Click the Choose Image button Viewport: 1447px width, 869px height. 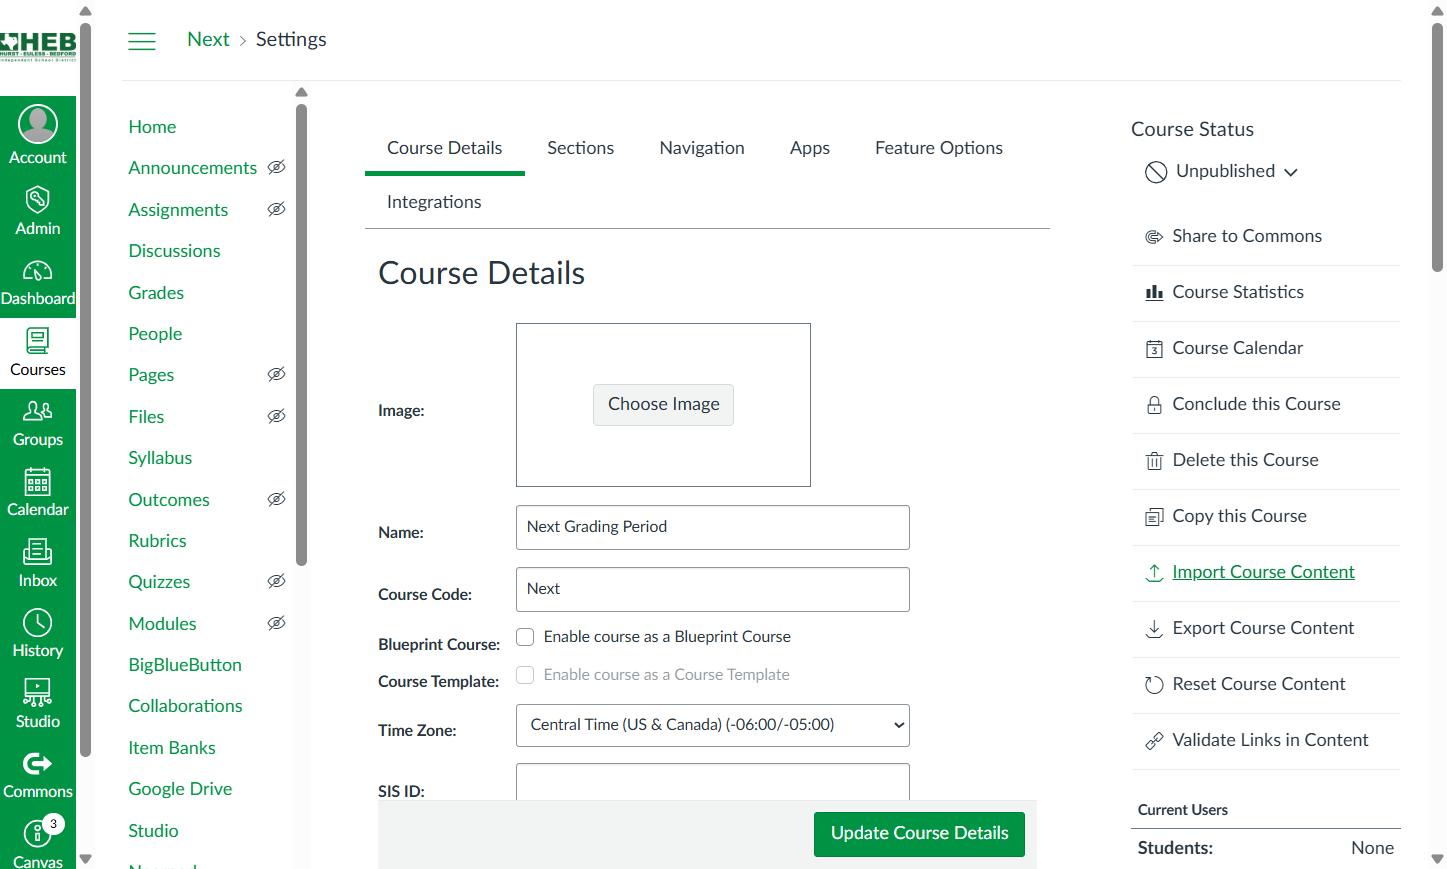(664, 405)
